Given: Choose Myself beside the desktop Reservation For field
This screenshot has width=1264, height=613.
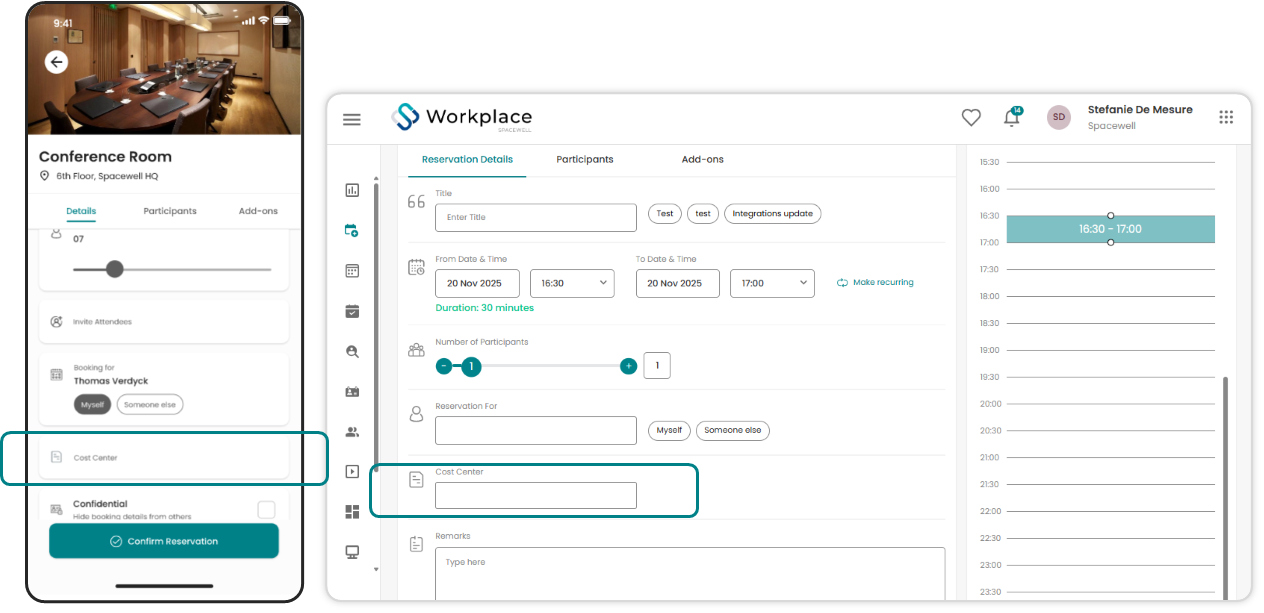Looking at the screenshot, I should tap(669, 430).
